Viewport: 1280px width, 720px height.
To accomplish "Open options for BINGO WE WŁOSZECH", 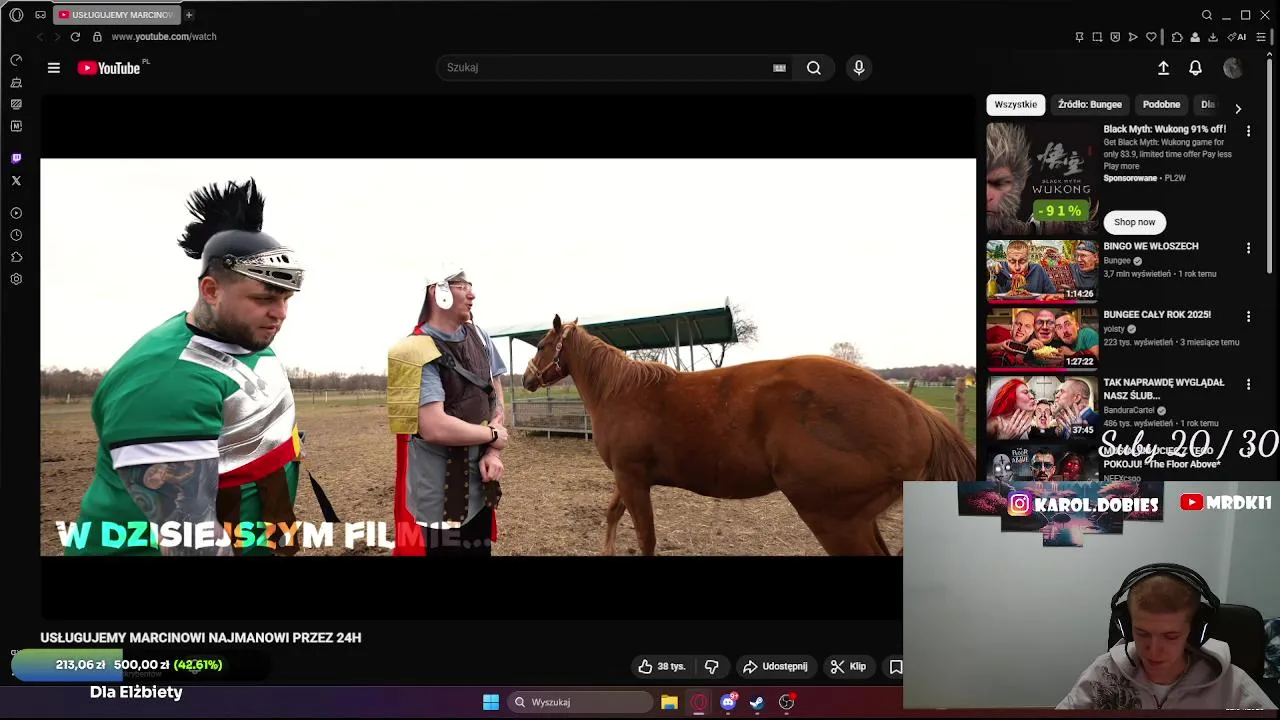I will (x=1248, y=248).
